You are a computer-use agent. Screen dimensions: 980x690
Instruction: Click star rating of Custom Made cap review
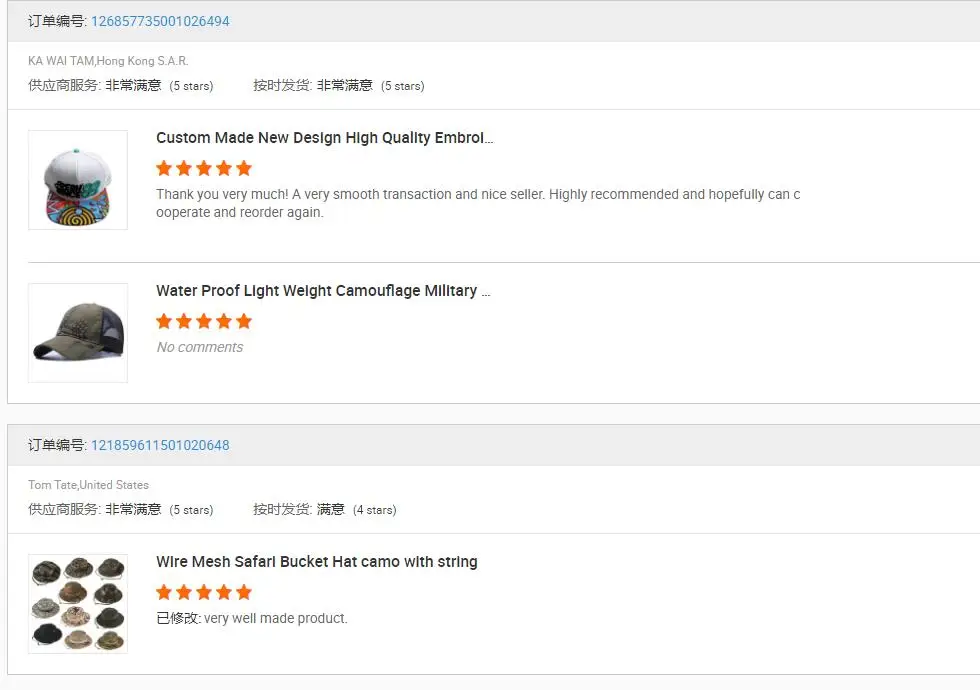204,168
